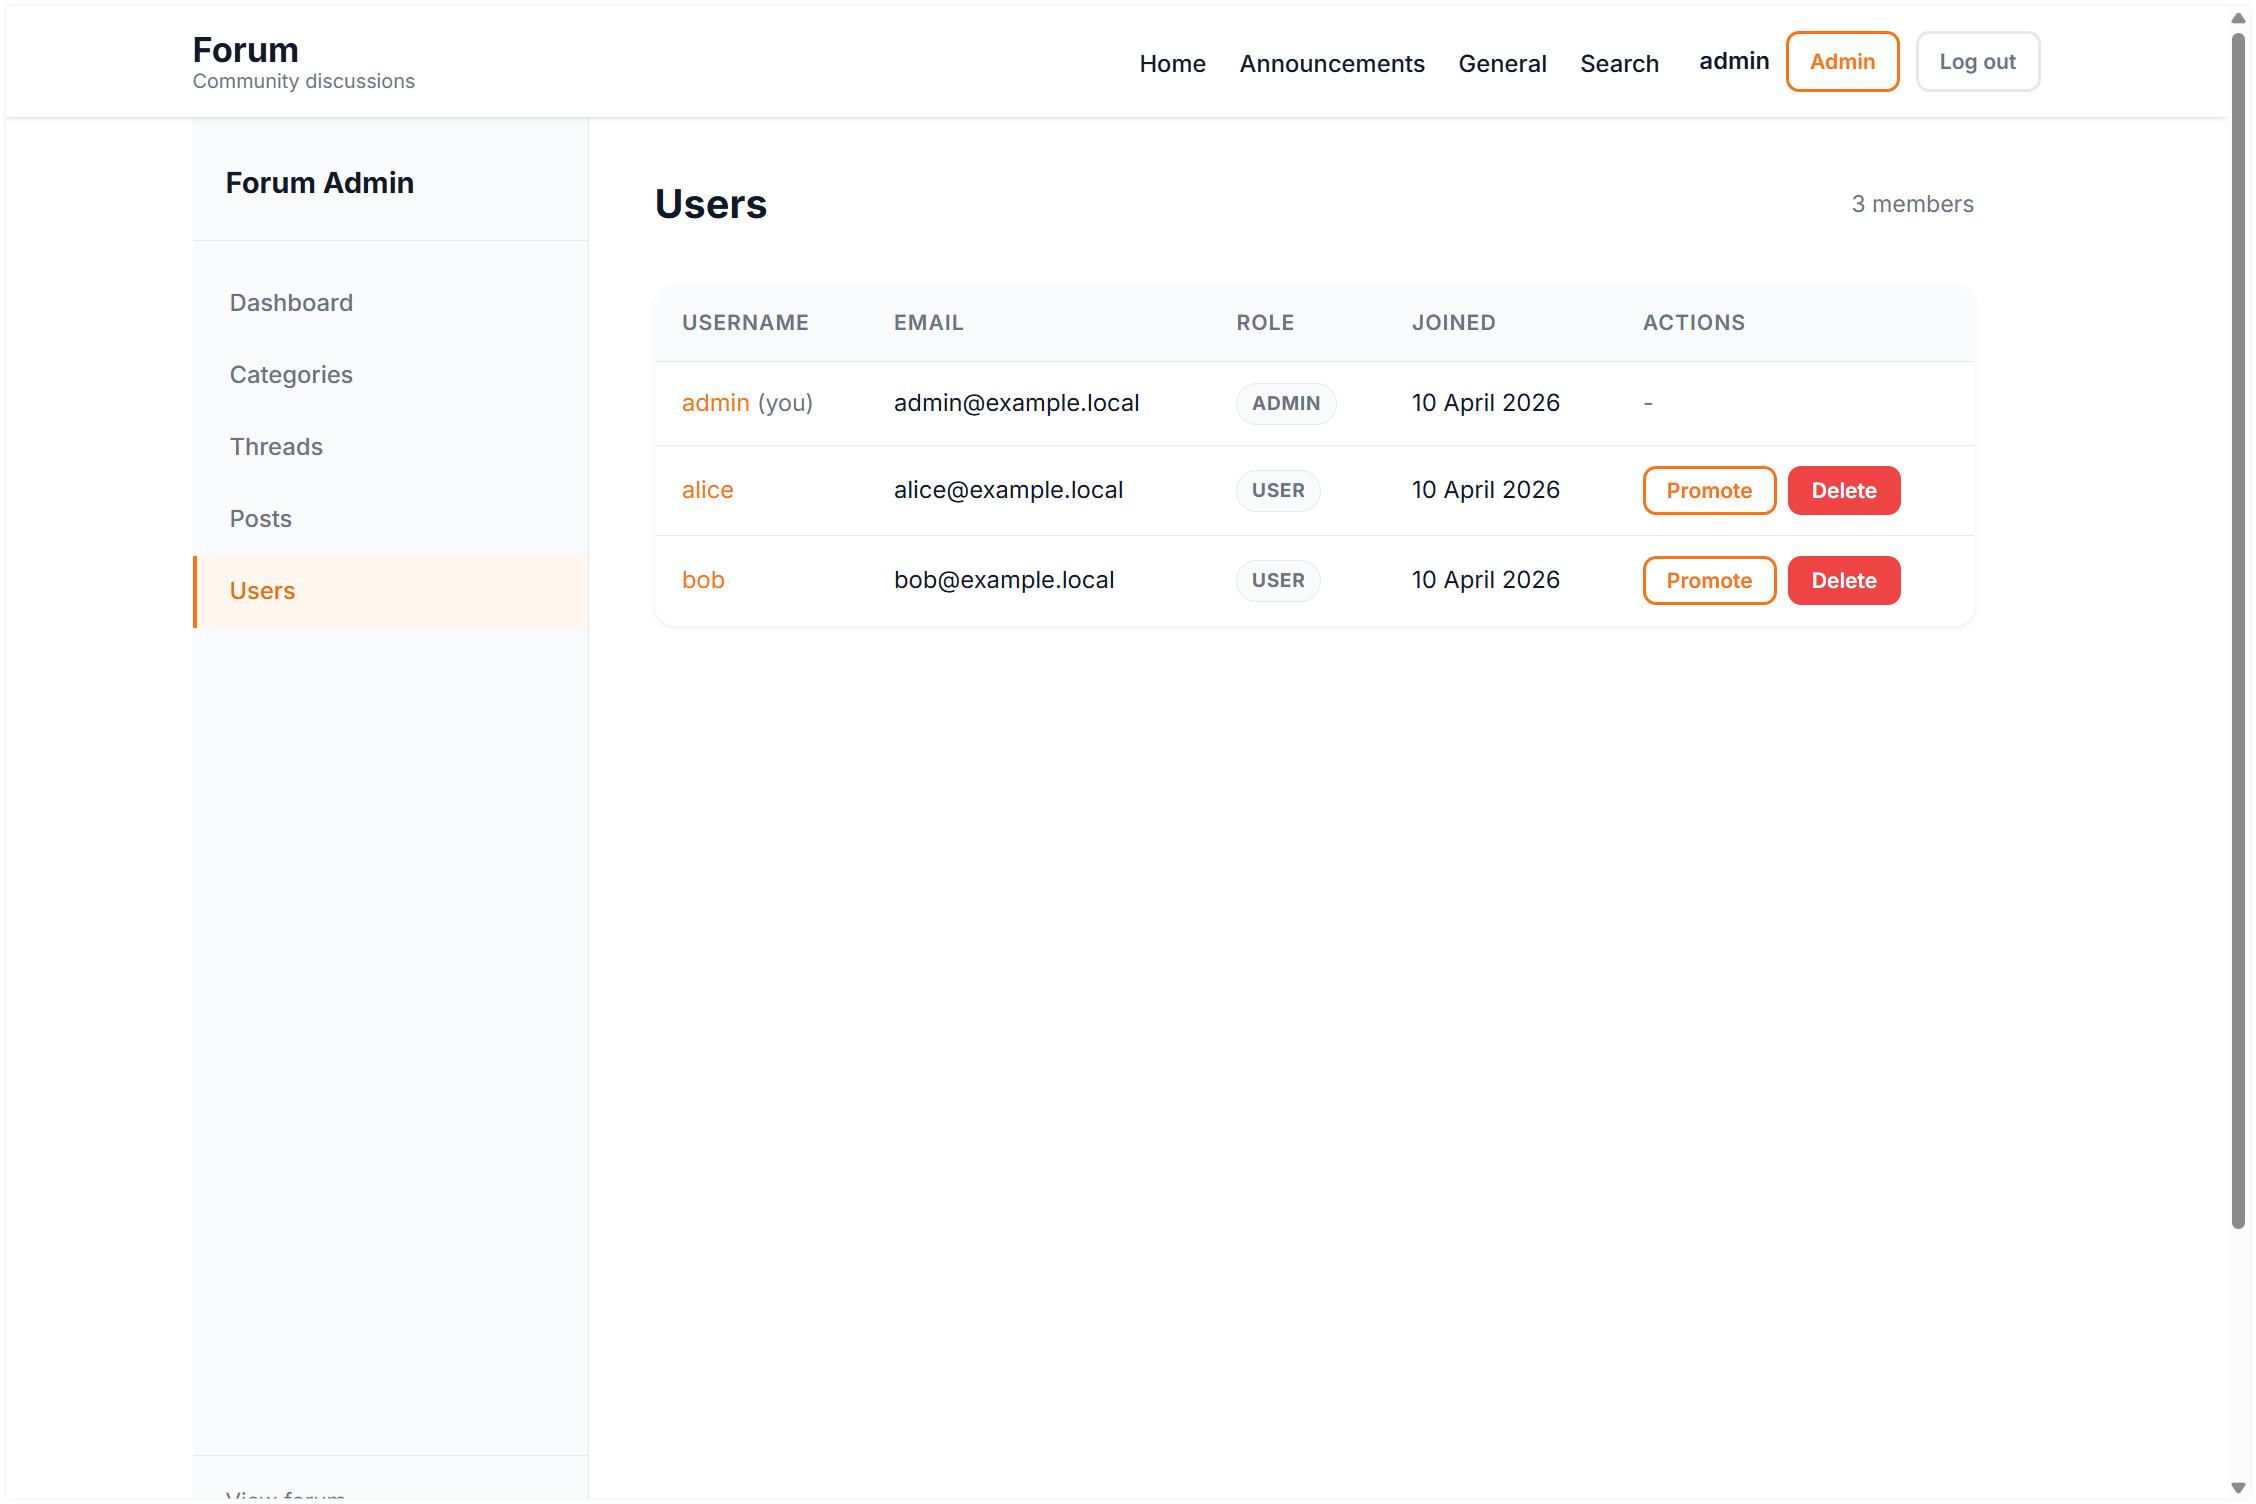Open the Categories admin section

pyautogui.click(x=291, y=374)
